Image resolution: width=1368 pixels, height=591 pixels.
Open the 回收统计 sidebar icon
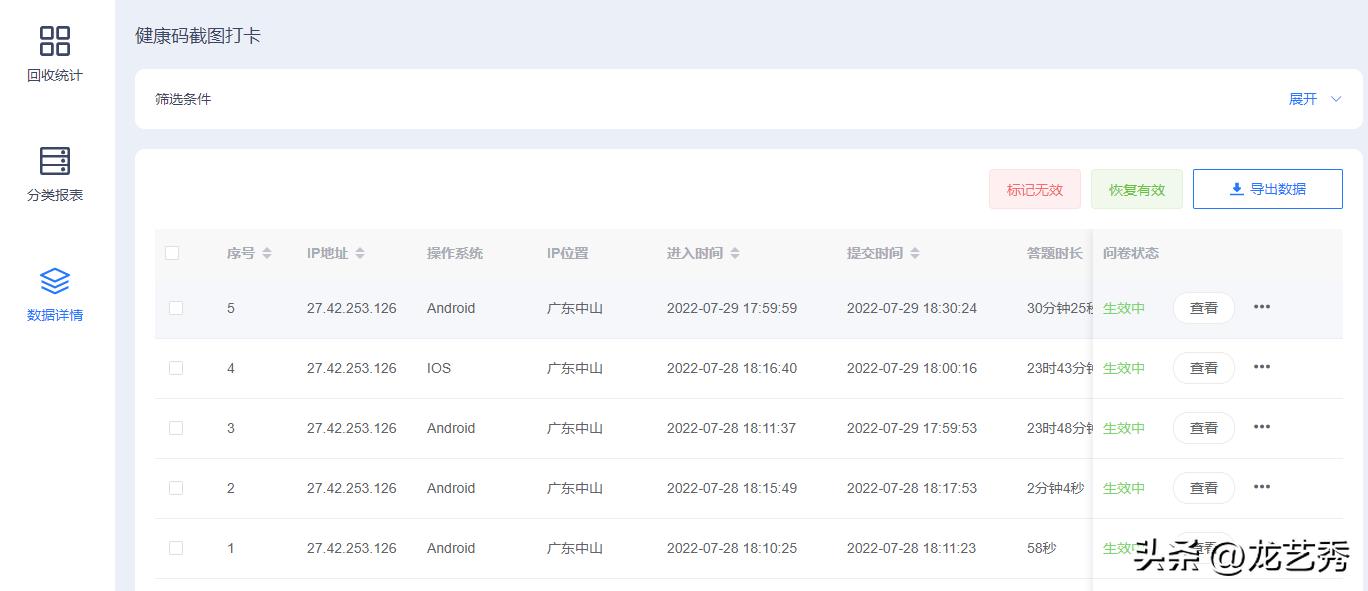pos(55,41)
